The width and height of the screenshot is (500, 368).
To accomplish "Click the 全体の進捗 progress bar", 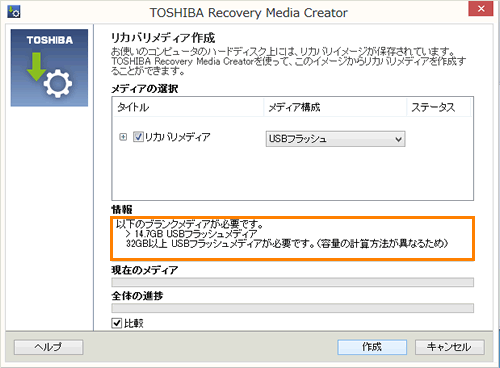I will [292, 308].
